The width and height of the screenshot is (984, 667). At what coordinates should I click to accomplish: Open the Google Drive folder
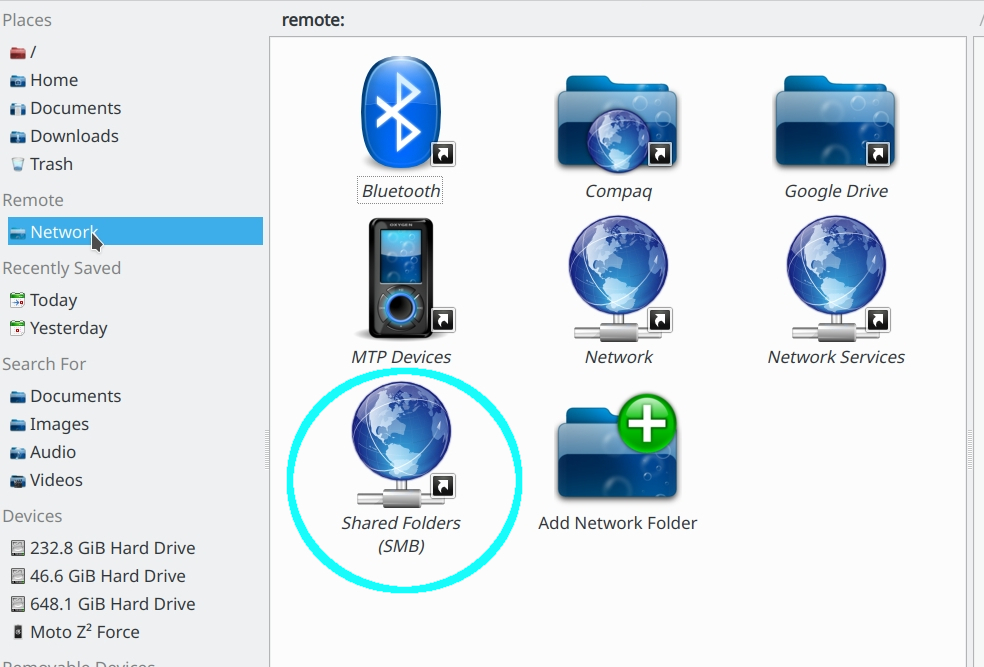pyautogui.click(x=835, y=124)
